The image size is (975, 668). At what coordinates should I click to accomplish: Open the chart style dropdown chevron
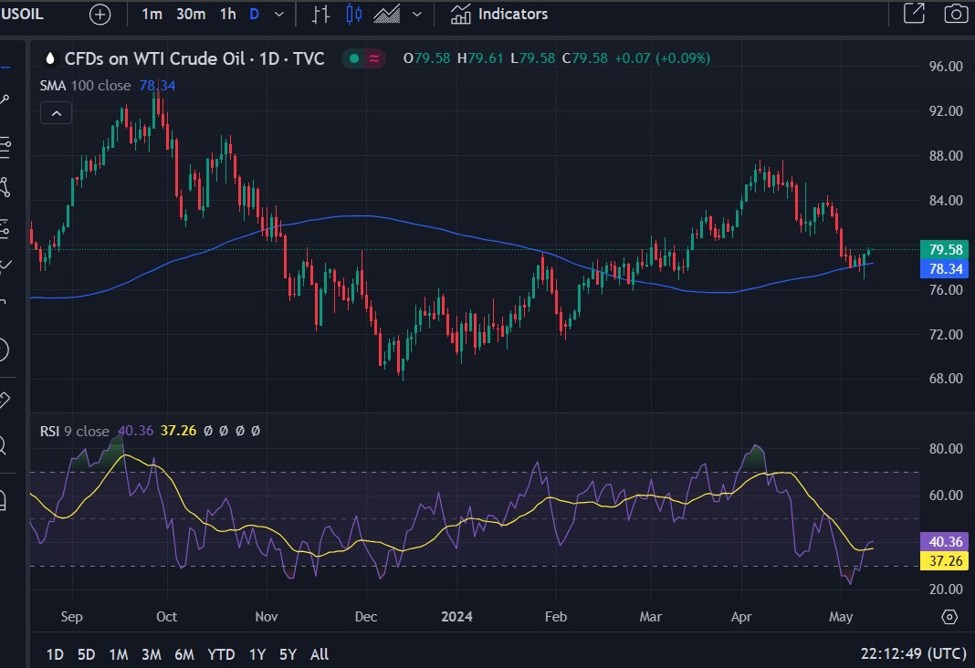point(418,14)
